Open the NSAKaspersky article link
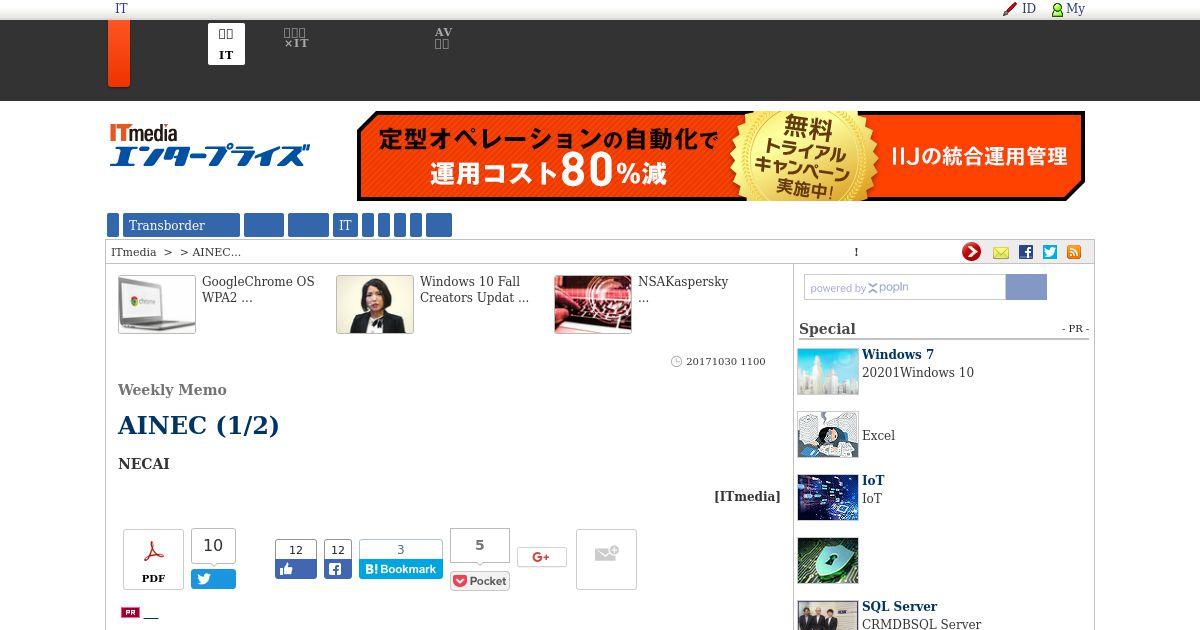Viewport: 1200px width, 630px height. 683,289
